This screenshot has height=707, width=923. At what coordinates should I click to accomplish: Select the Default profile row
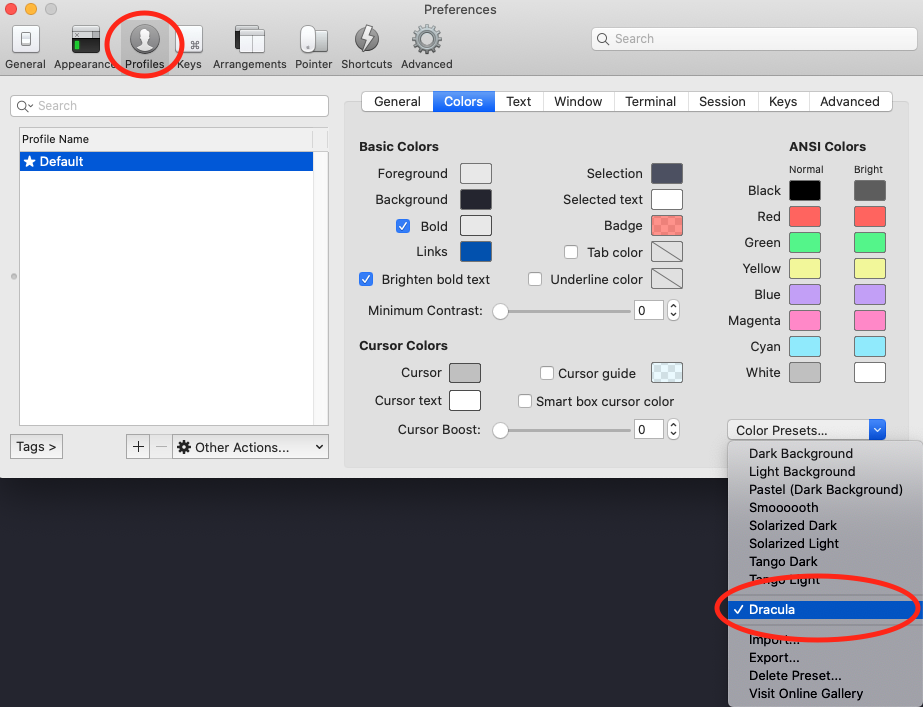click(167, 161)
